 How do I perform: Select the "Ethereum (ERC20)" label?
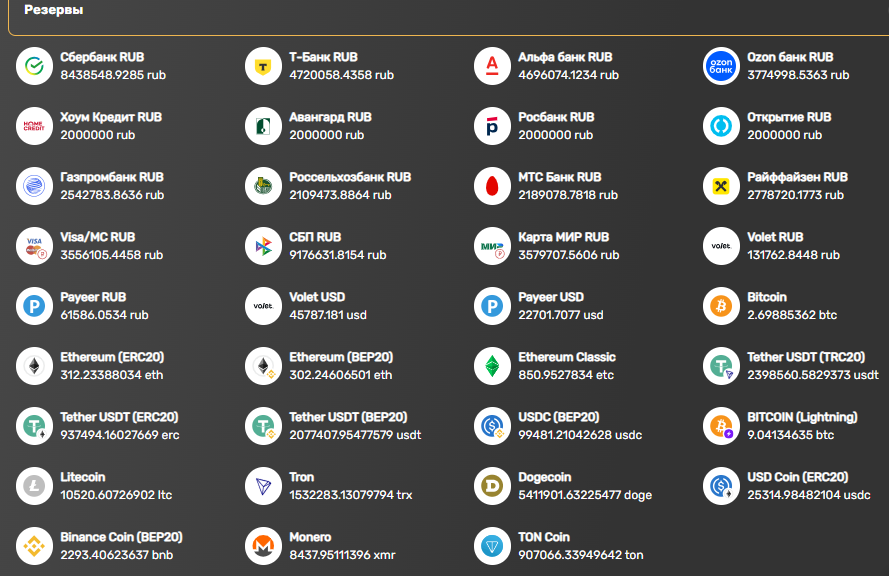[112, 358]
